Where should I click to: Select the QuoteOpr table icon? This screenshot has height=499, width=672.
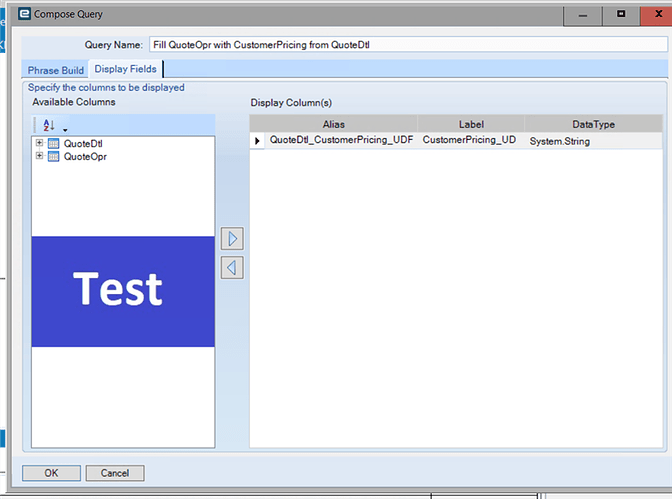click(x=53, y=156)
